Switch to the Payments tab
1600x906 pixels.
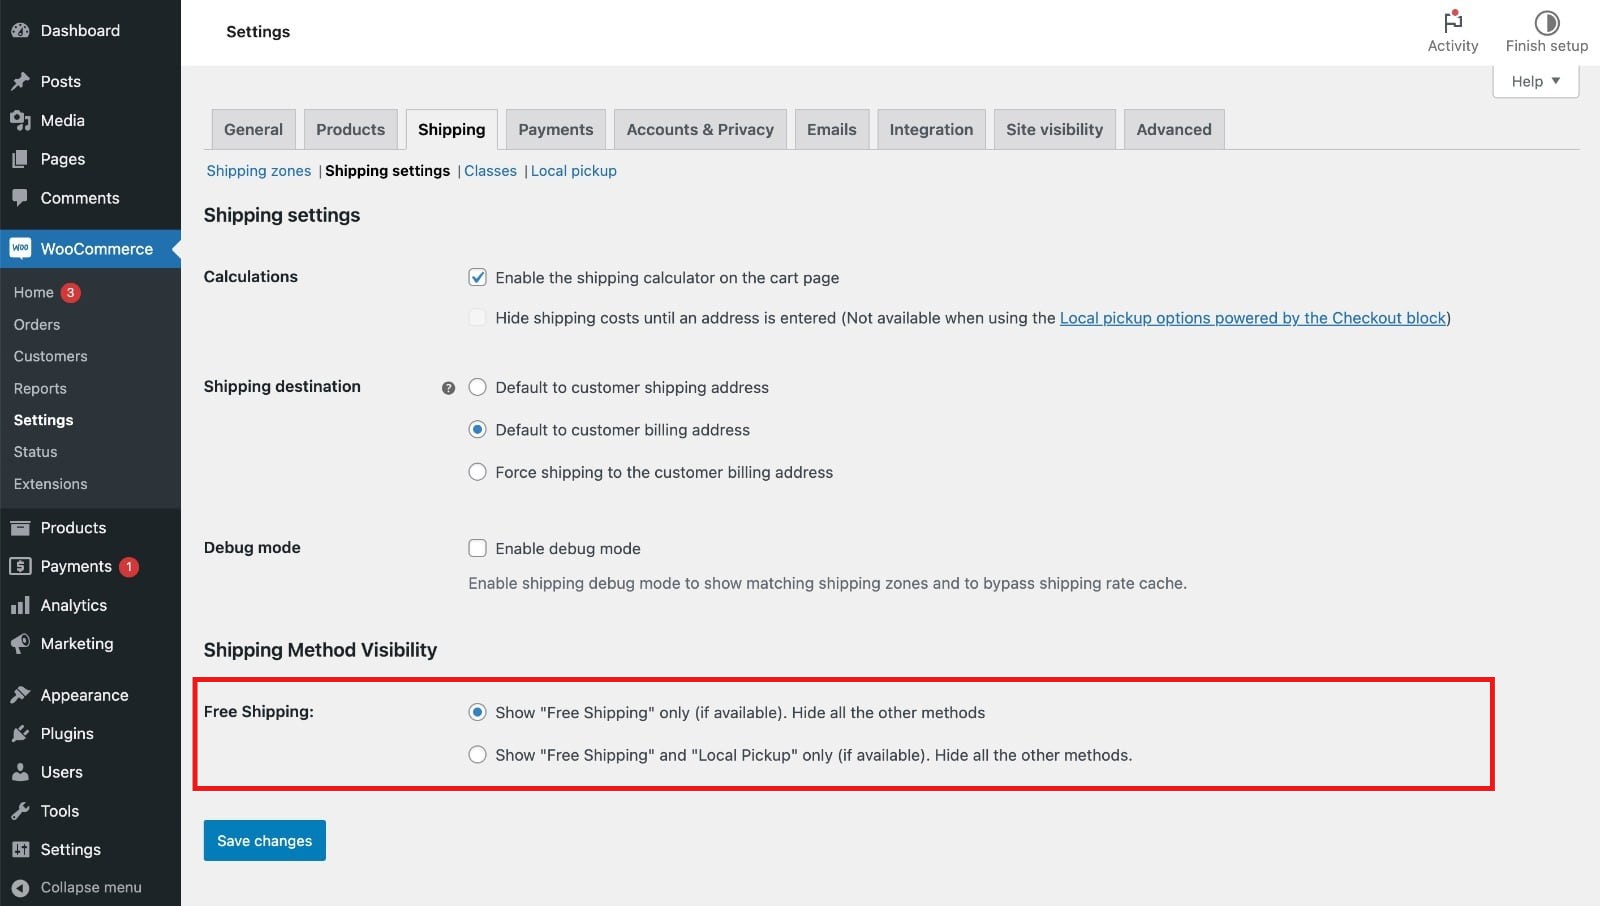[x=555, y=129]
